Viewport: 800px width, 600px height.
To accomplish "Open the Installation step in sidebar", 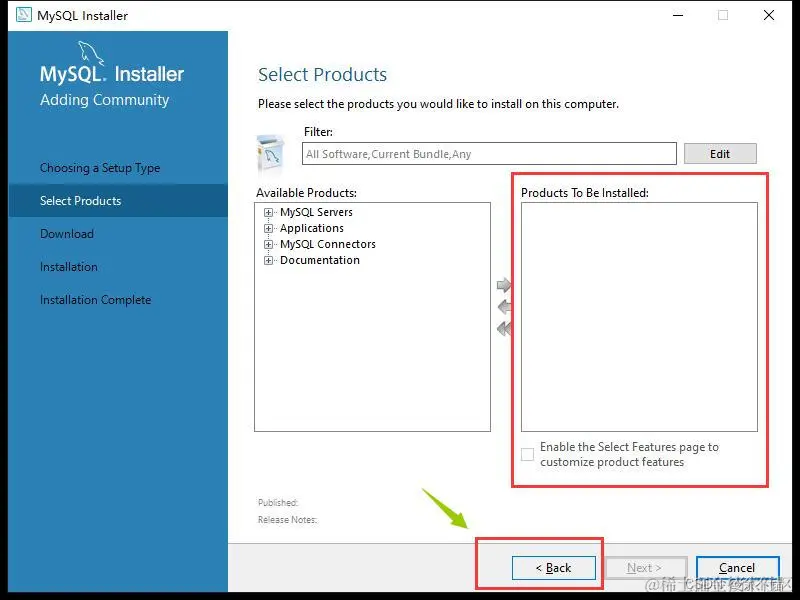I will coord(69,267).
